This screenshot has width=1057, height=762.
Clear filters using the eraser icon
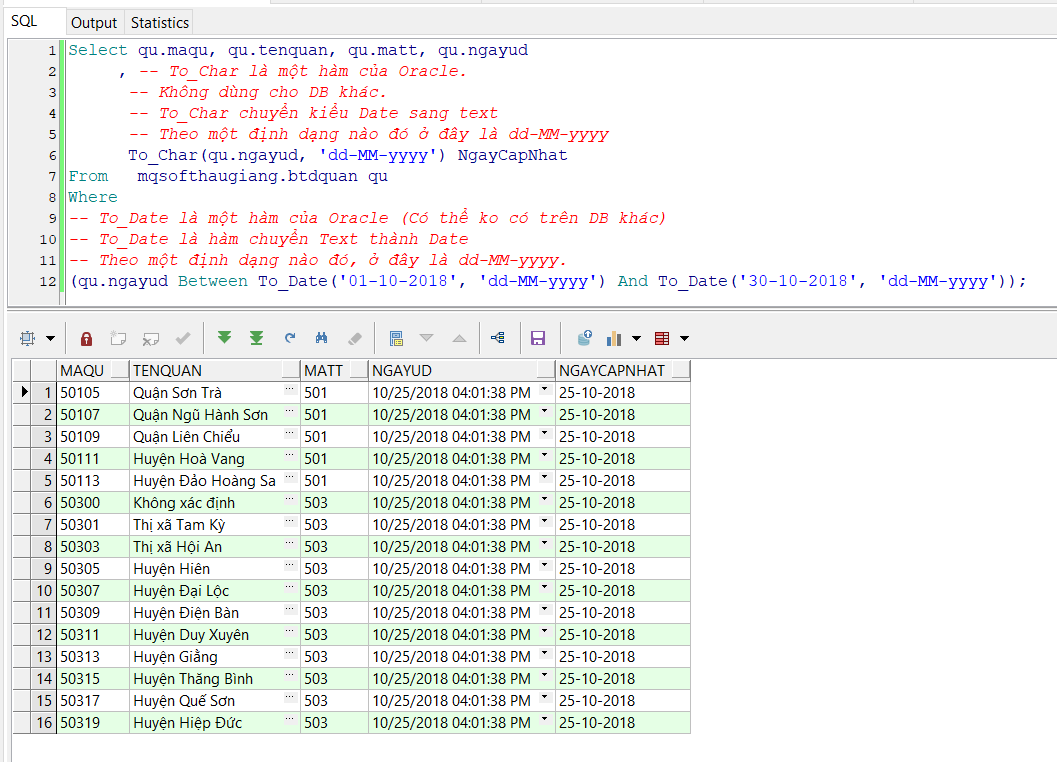354,338
